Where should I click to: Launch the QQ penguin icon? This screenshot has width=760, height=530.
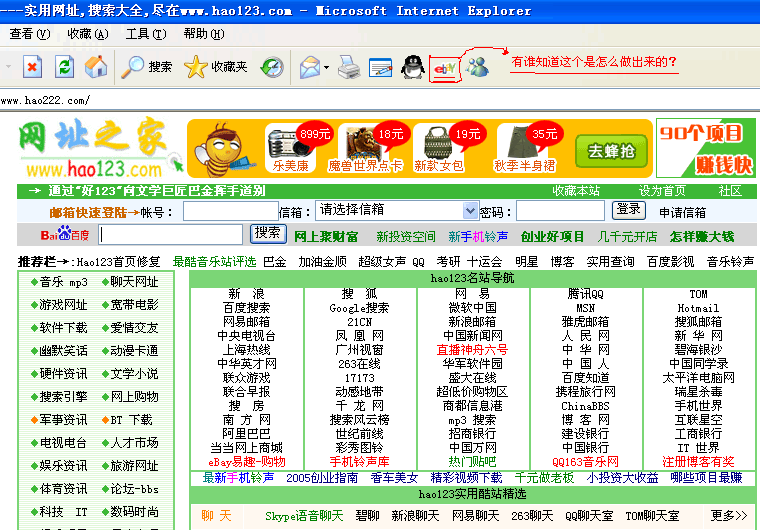(x=412, y=67)
